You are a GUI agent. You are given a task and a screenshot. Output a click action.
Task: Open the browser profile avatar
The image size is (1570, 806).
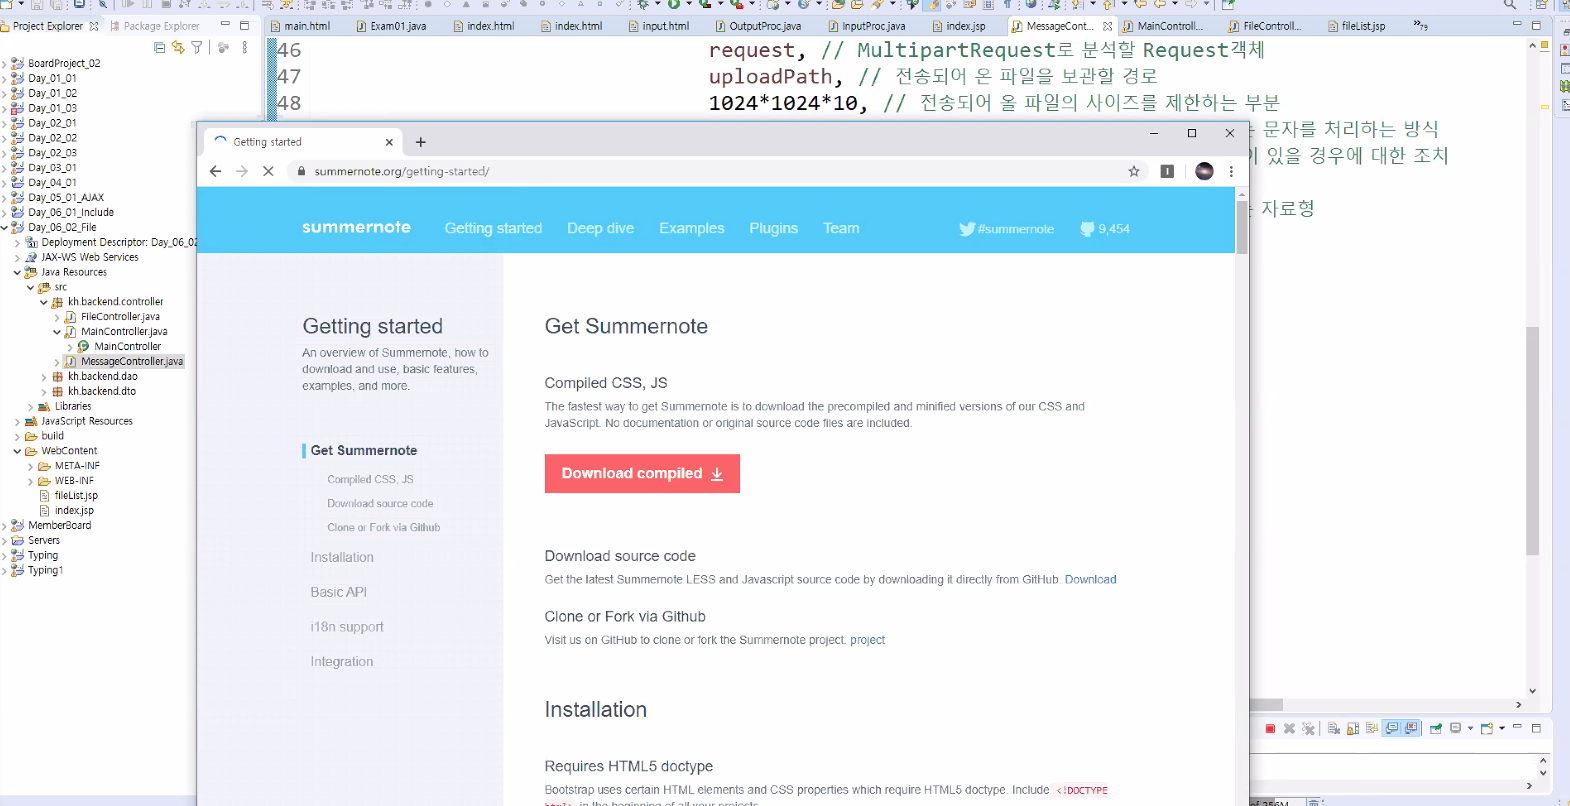[x=1204, y=171]
